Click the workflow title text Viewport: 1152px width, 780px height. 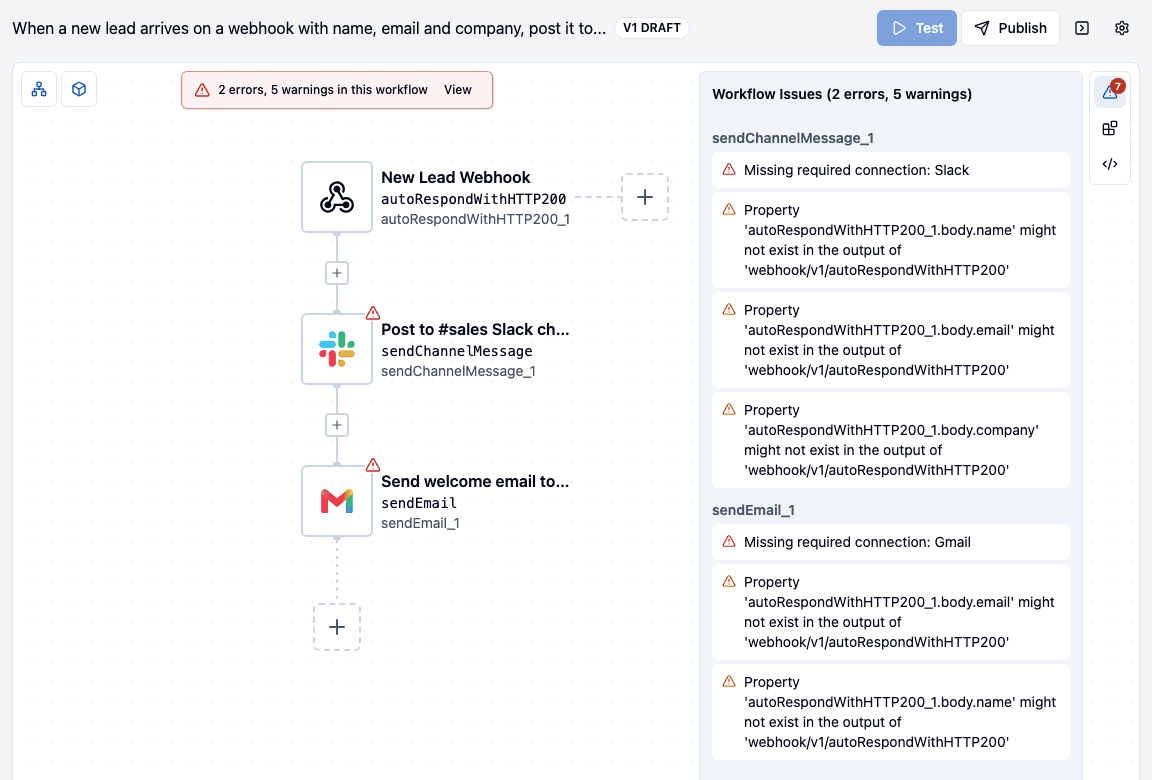click(x=309, y=28)
